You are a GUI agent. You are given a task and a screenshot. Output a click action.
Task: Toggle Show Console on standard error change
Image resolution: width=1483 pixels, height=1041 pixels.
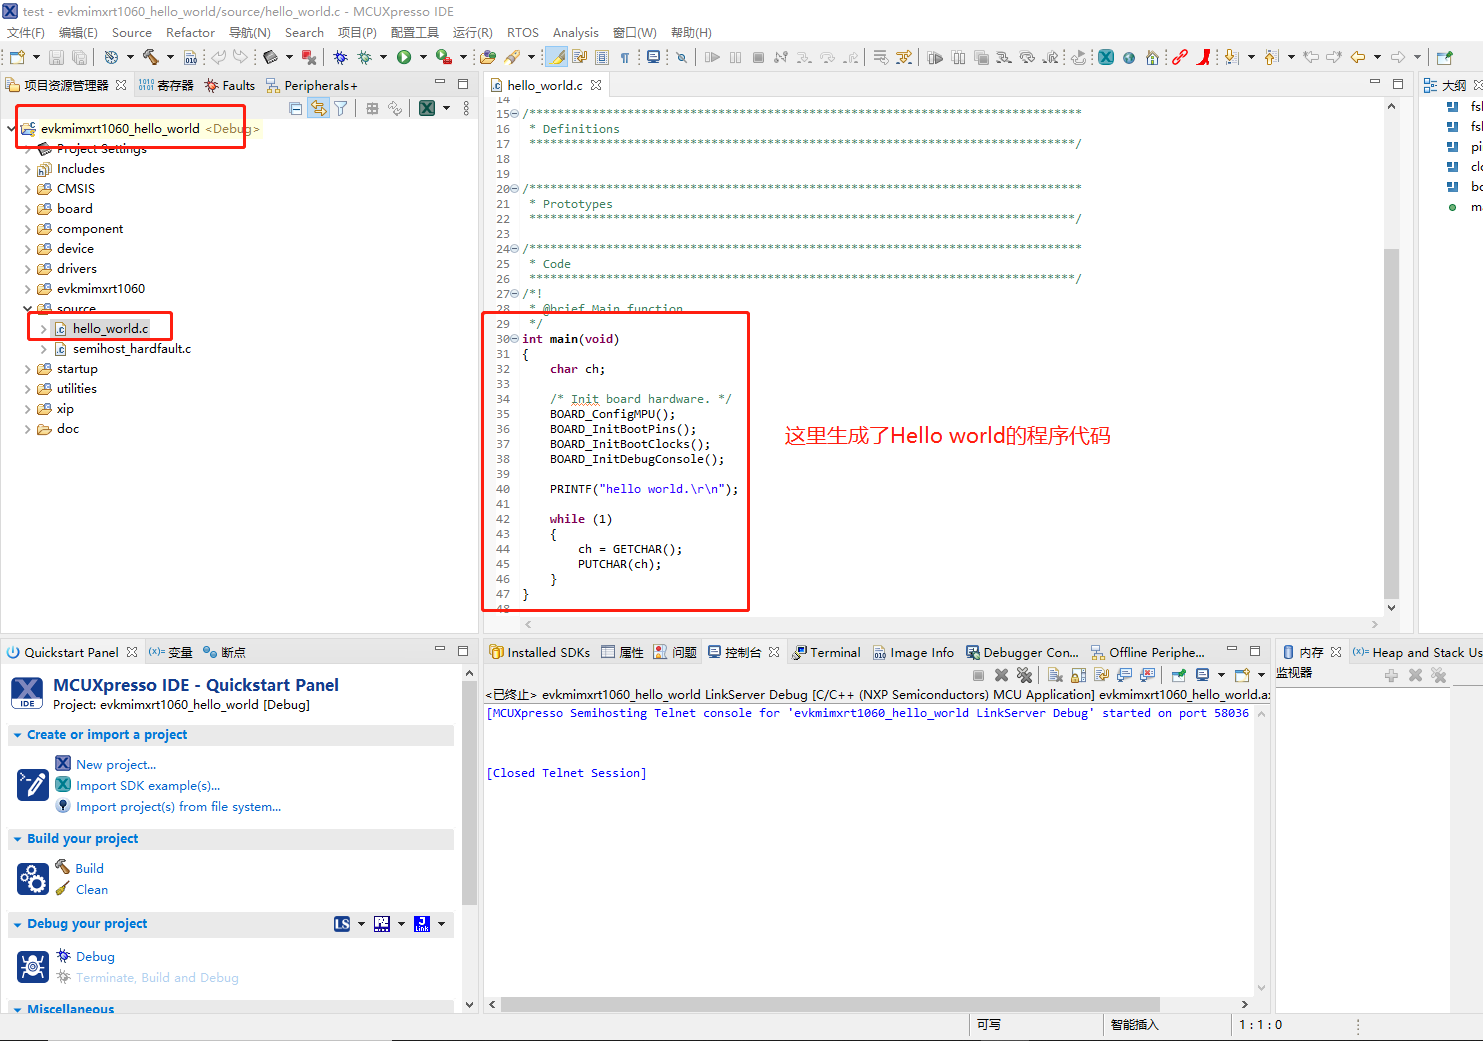[x=1147, y=675]
